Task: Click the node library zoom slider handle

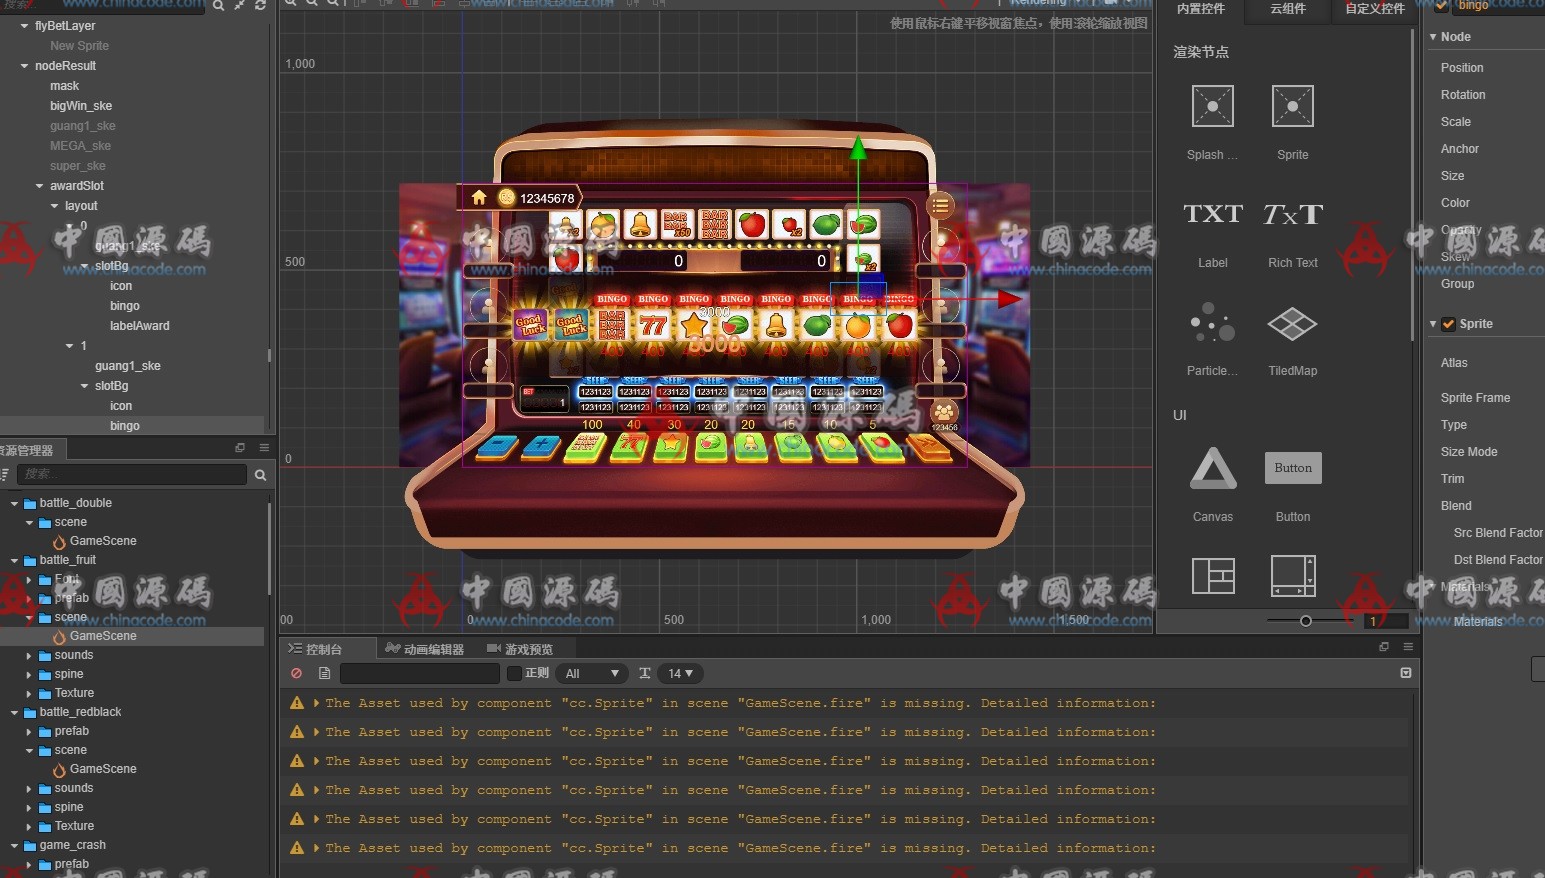Action: (x=1305, y=621)
